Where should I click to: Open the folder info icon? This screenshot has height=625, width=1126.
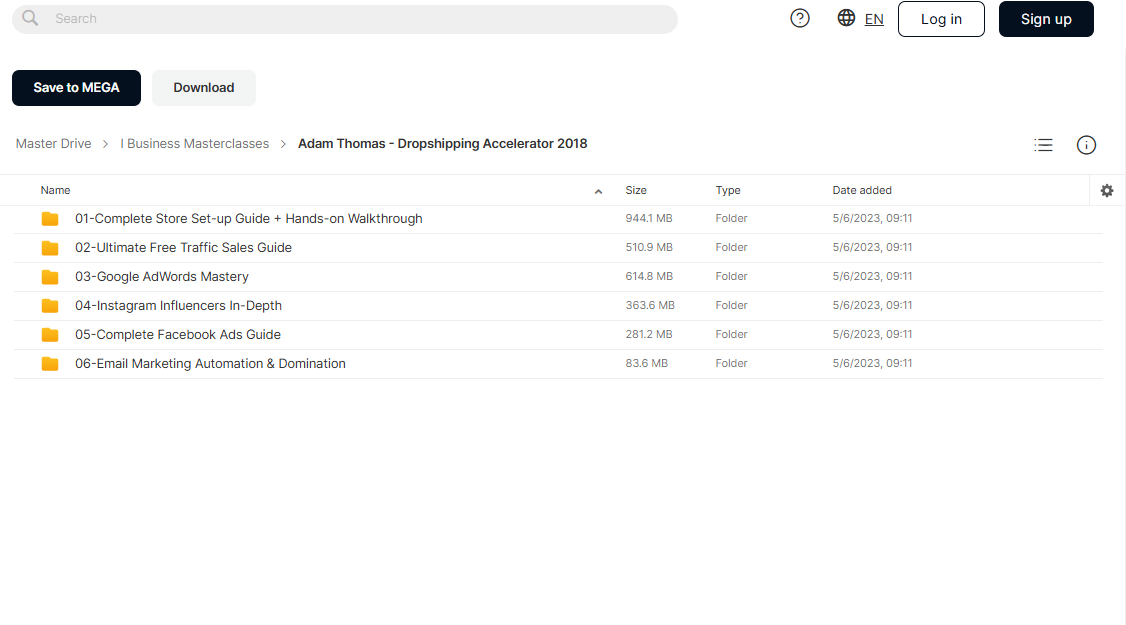click(1086, 145)
